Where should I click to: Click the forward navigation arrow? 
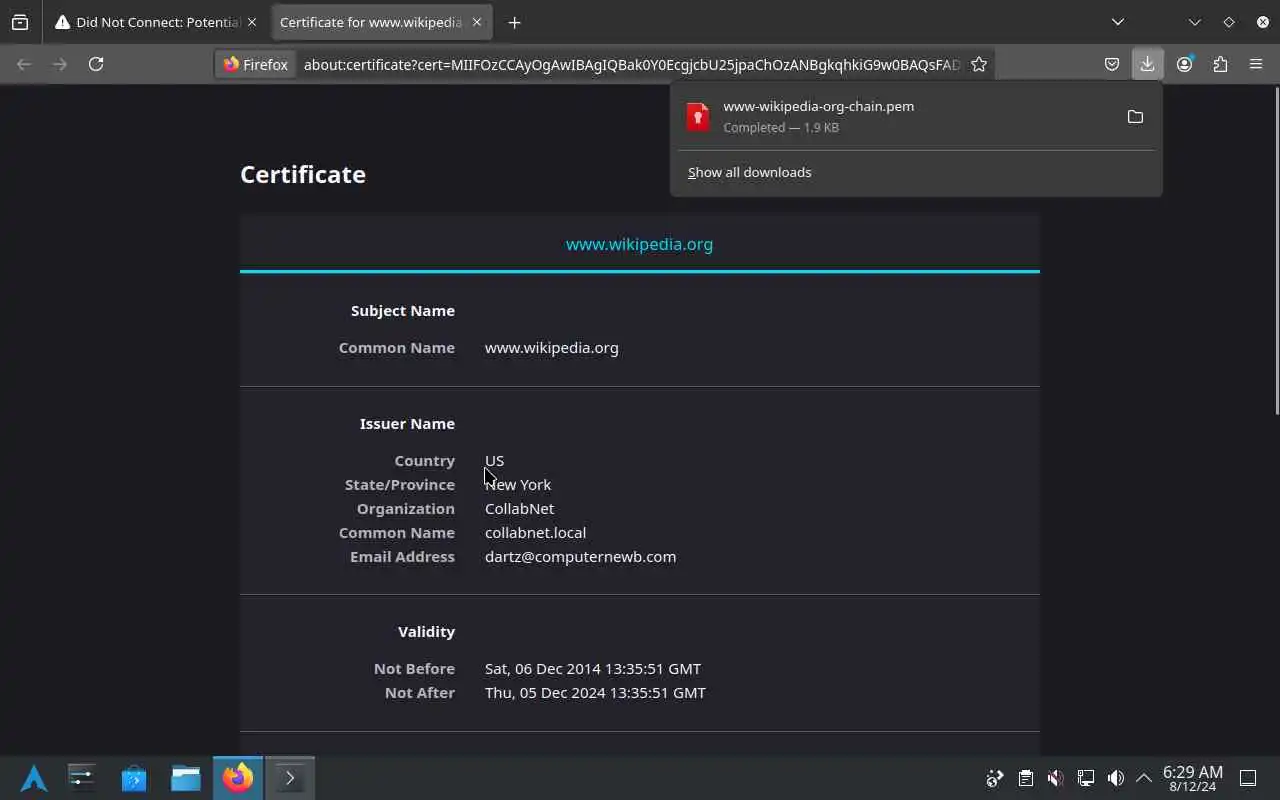point(60,64)
